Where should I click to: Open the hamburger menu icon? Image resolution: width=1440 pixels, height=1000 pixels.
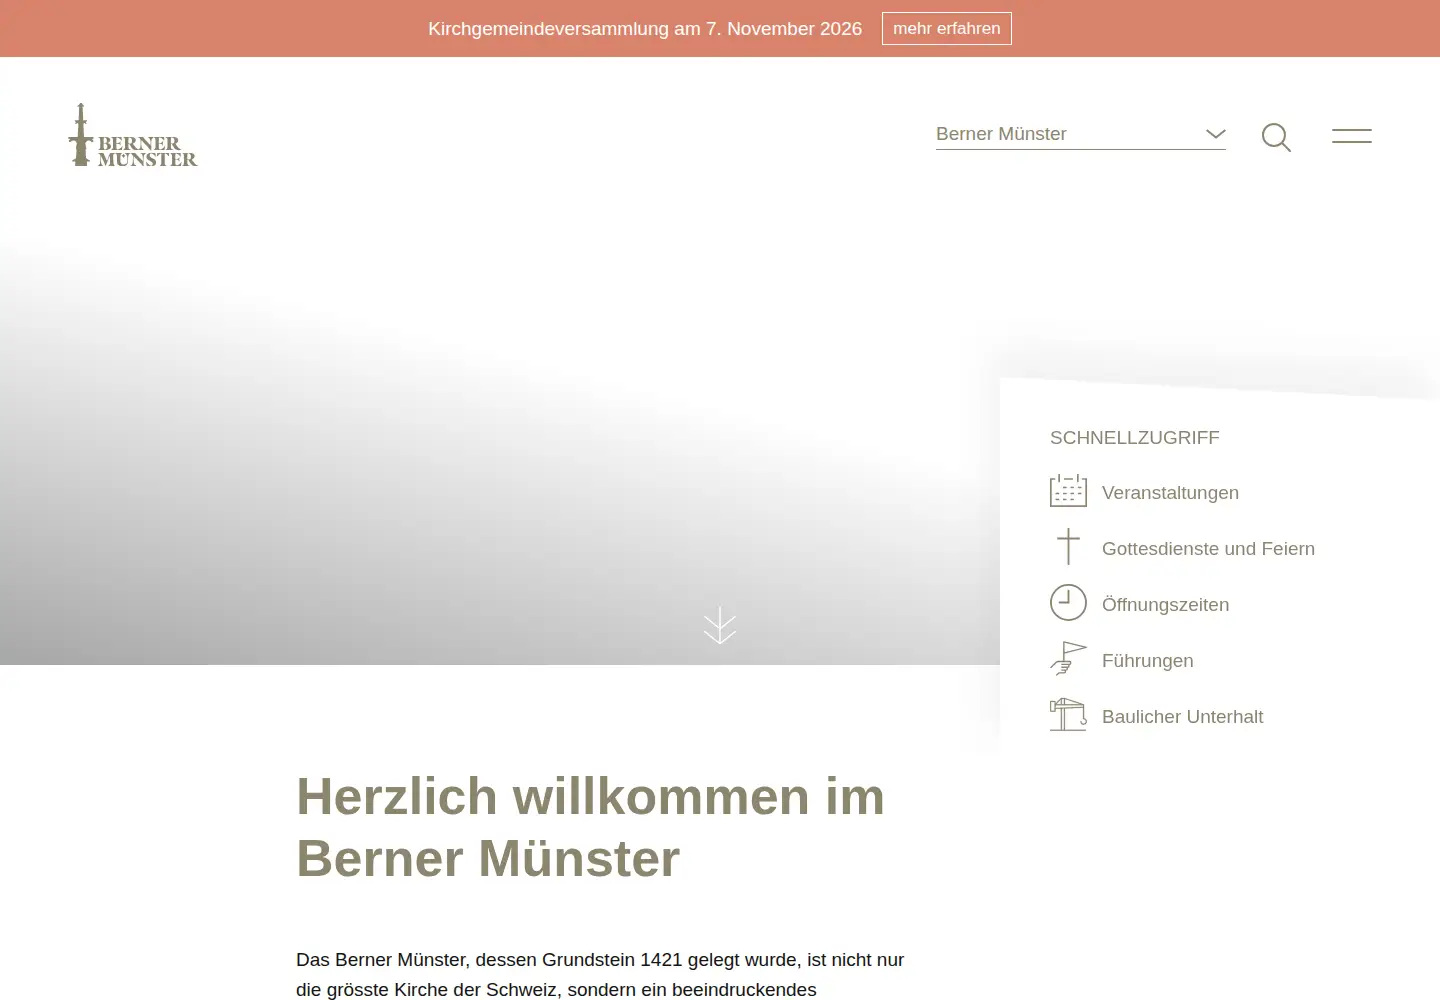coord(1352,136)
